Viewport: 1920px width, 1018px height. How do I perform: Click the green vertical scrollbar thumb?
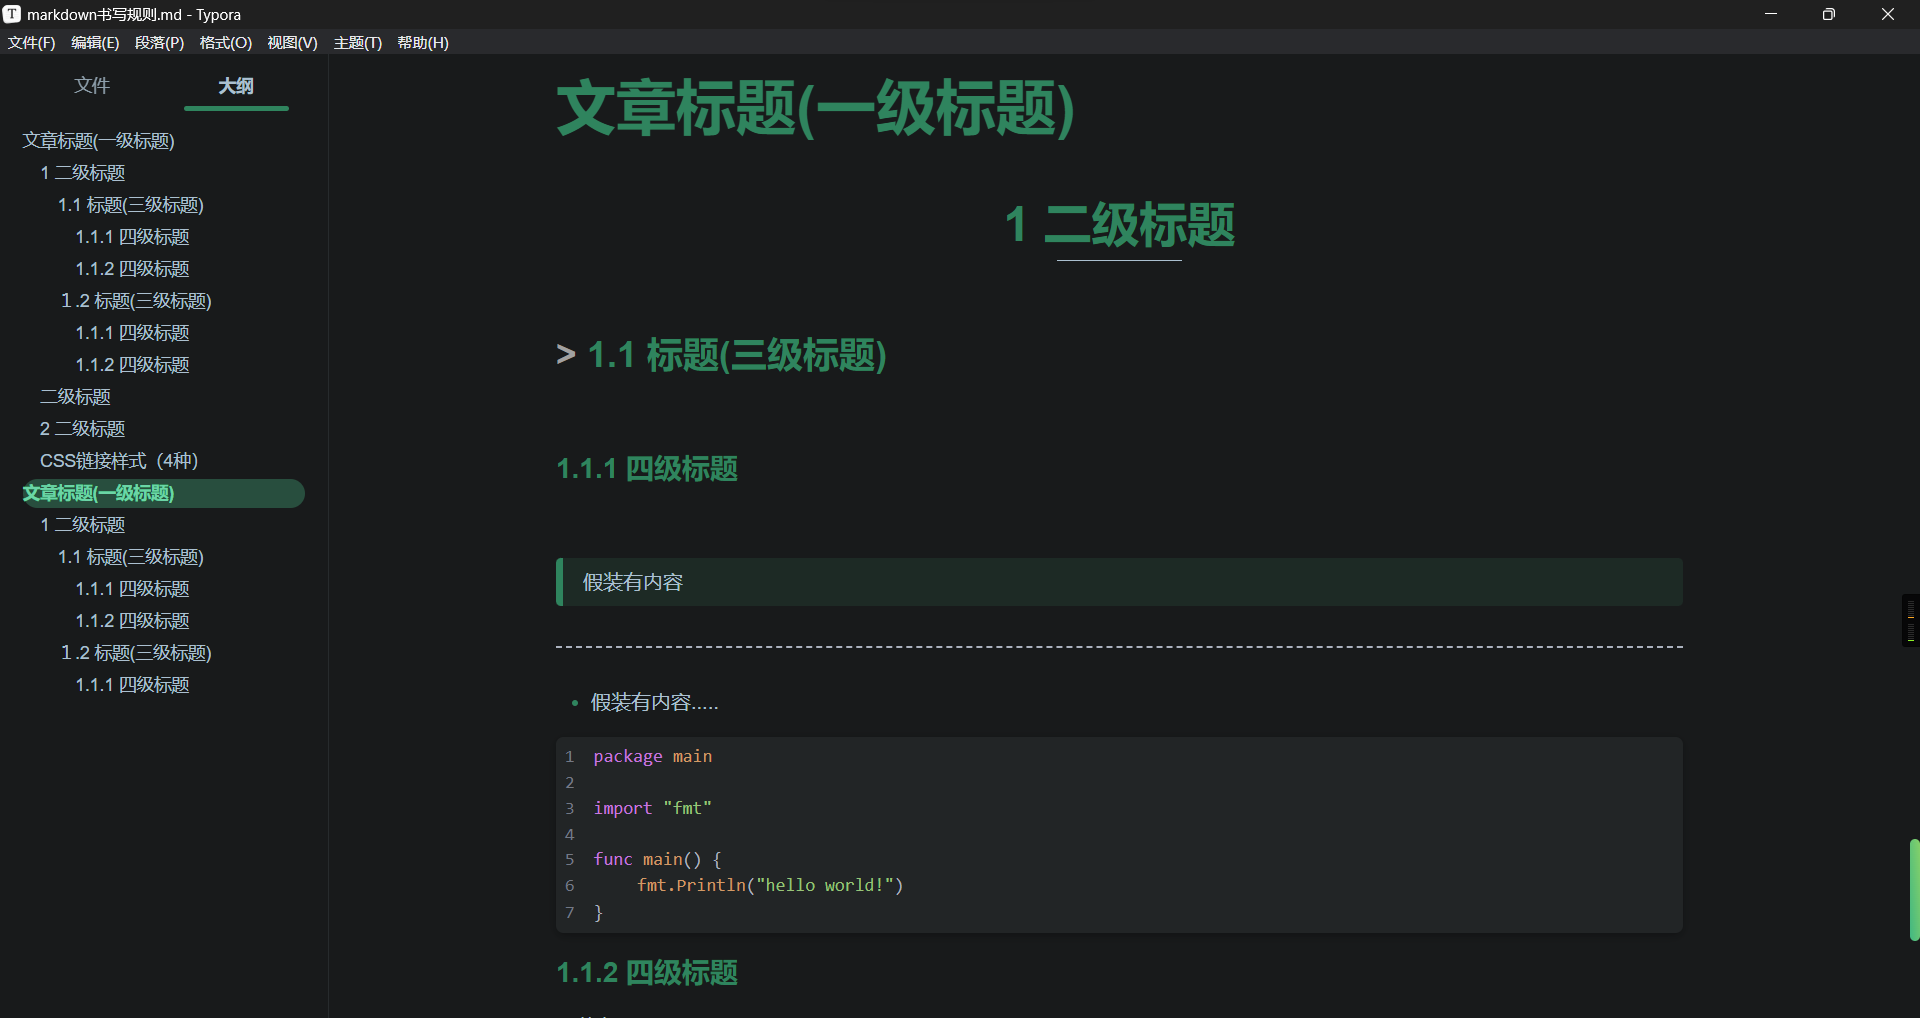point(1914,890)
